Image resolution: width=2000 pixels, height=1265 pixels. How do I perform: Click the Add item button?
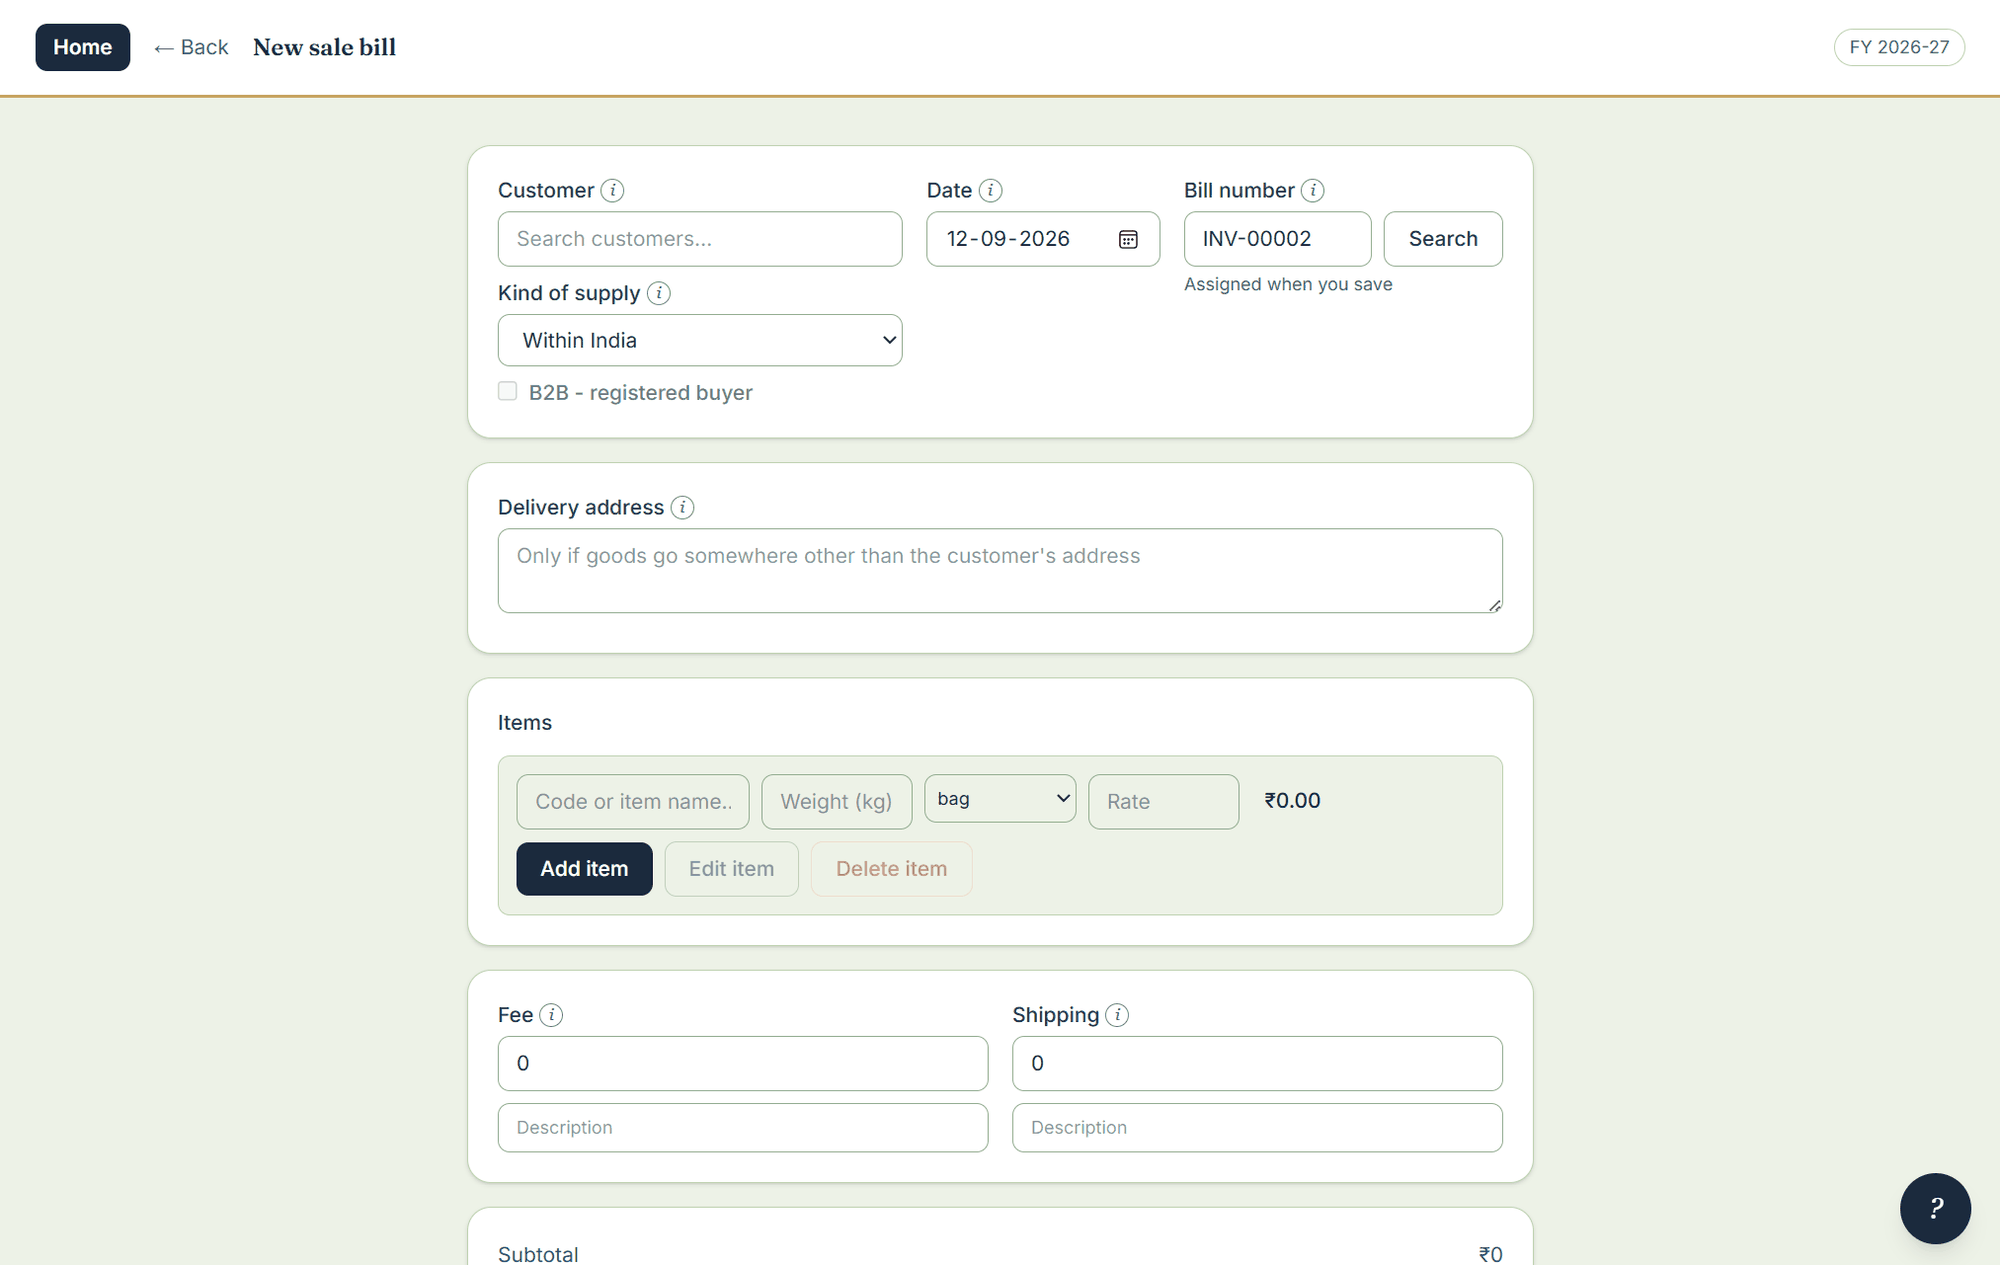tap(584, 869)
